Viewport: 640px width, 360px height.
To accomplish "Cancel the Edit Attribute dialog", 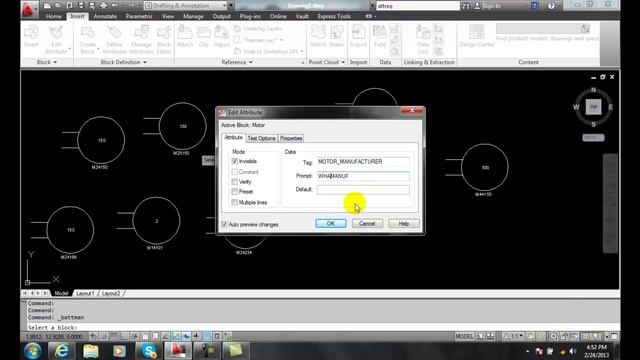I will click(367, 224).
